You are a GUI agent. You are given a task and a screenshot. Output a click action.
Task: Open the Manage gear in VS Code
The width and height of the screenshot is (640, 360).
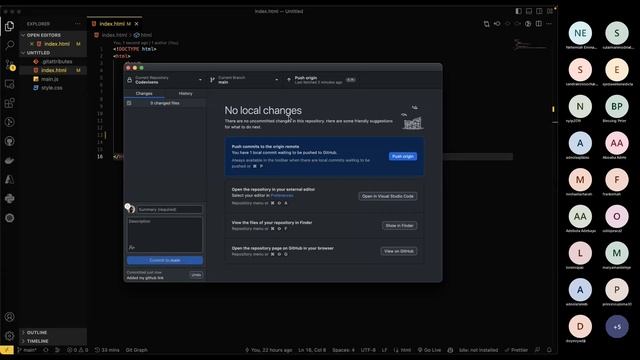coord(9,336)
